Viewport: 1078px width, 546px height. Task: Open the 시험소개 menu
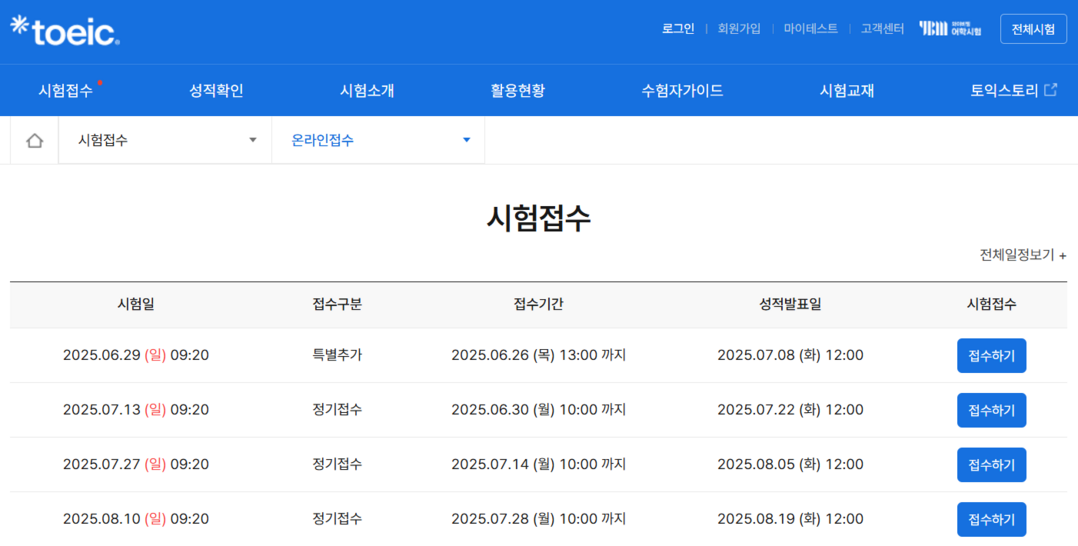point(367,91)
